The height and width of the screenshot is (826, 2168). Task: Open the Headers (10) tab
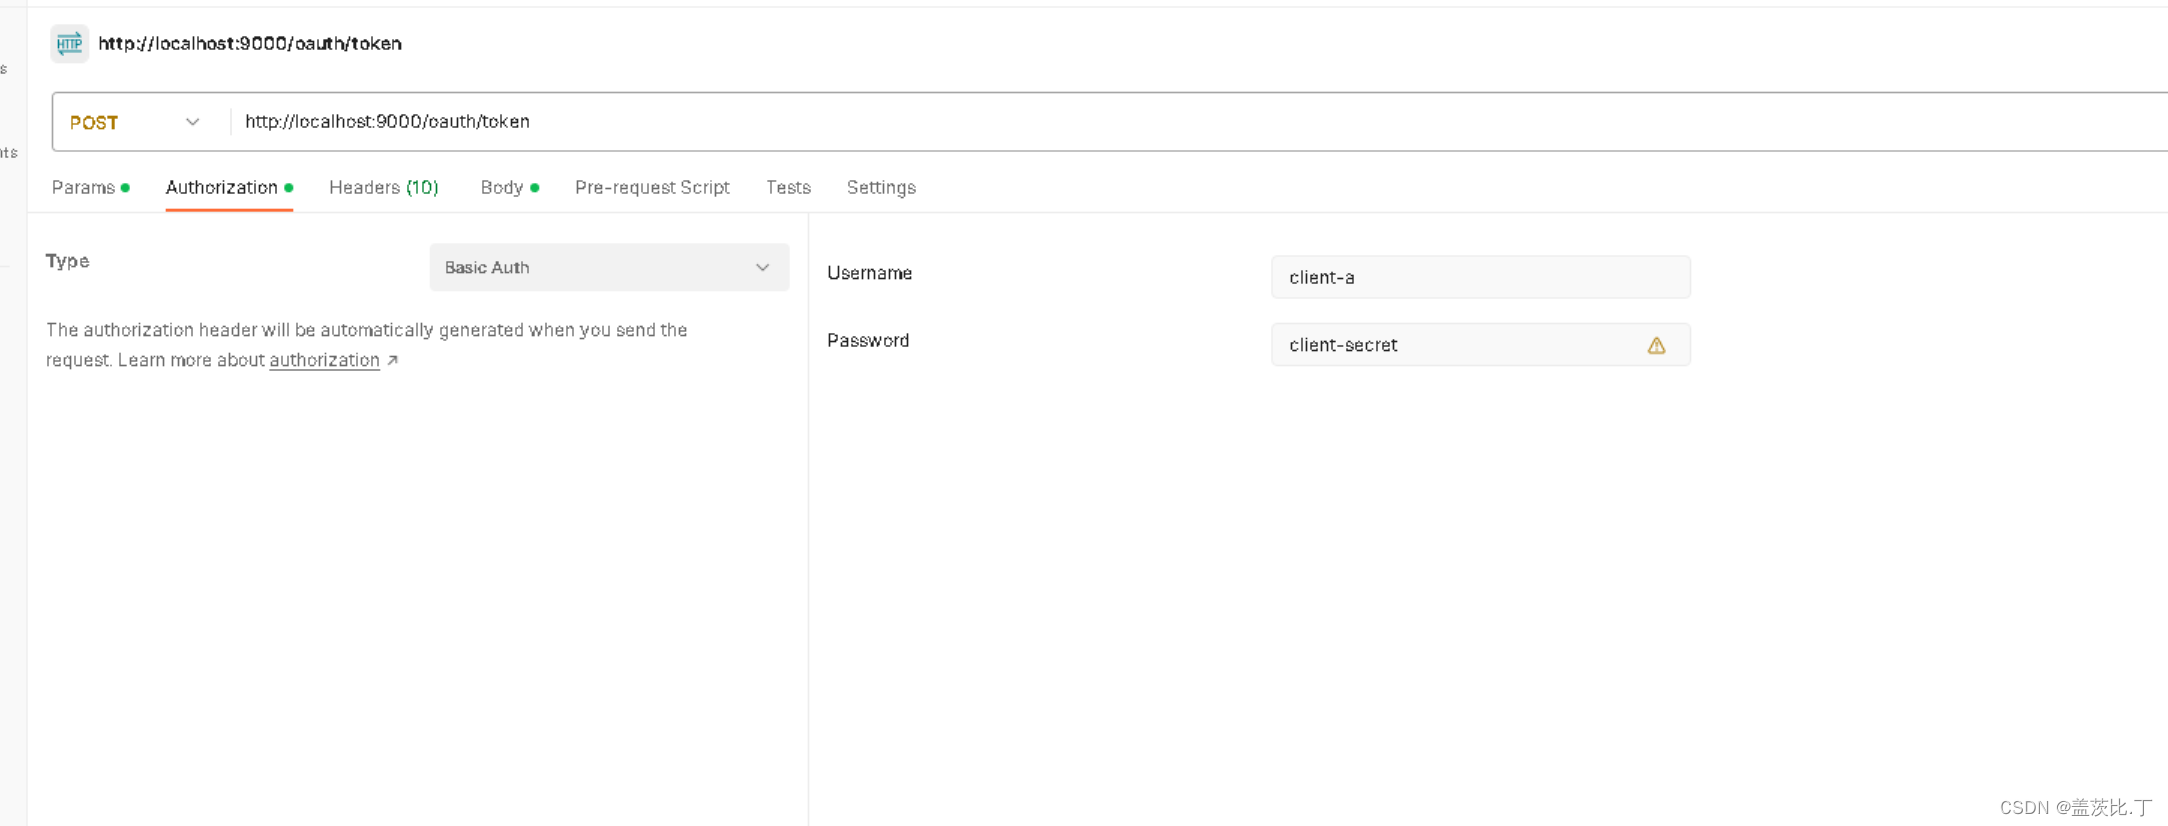coord(384,187)
